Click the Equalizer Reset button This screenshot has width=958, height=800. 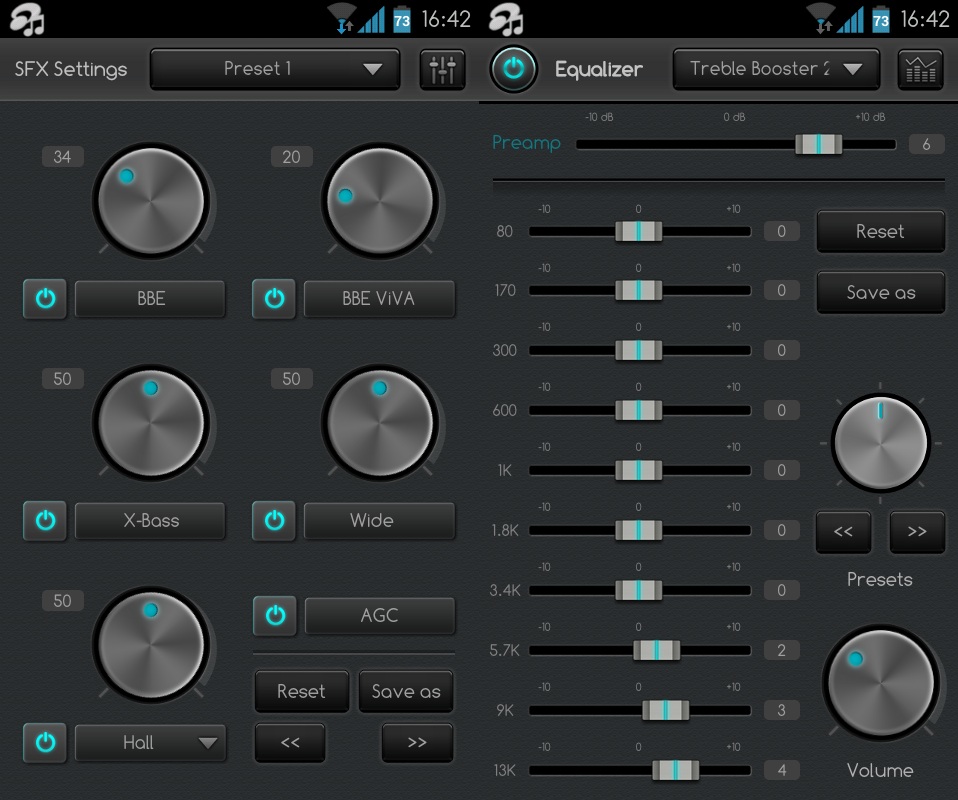(880, 232)
